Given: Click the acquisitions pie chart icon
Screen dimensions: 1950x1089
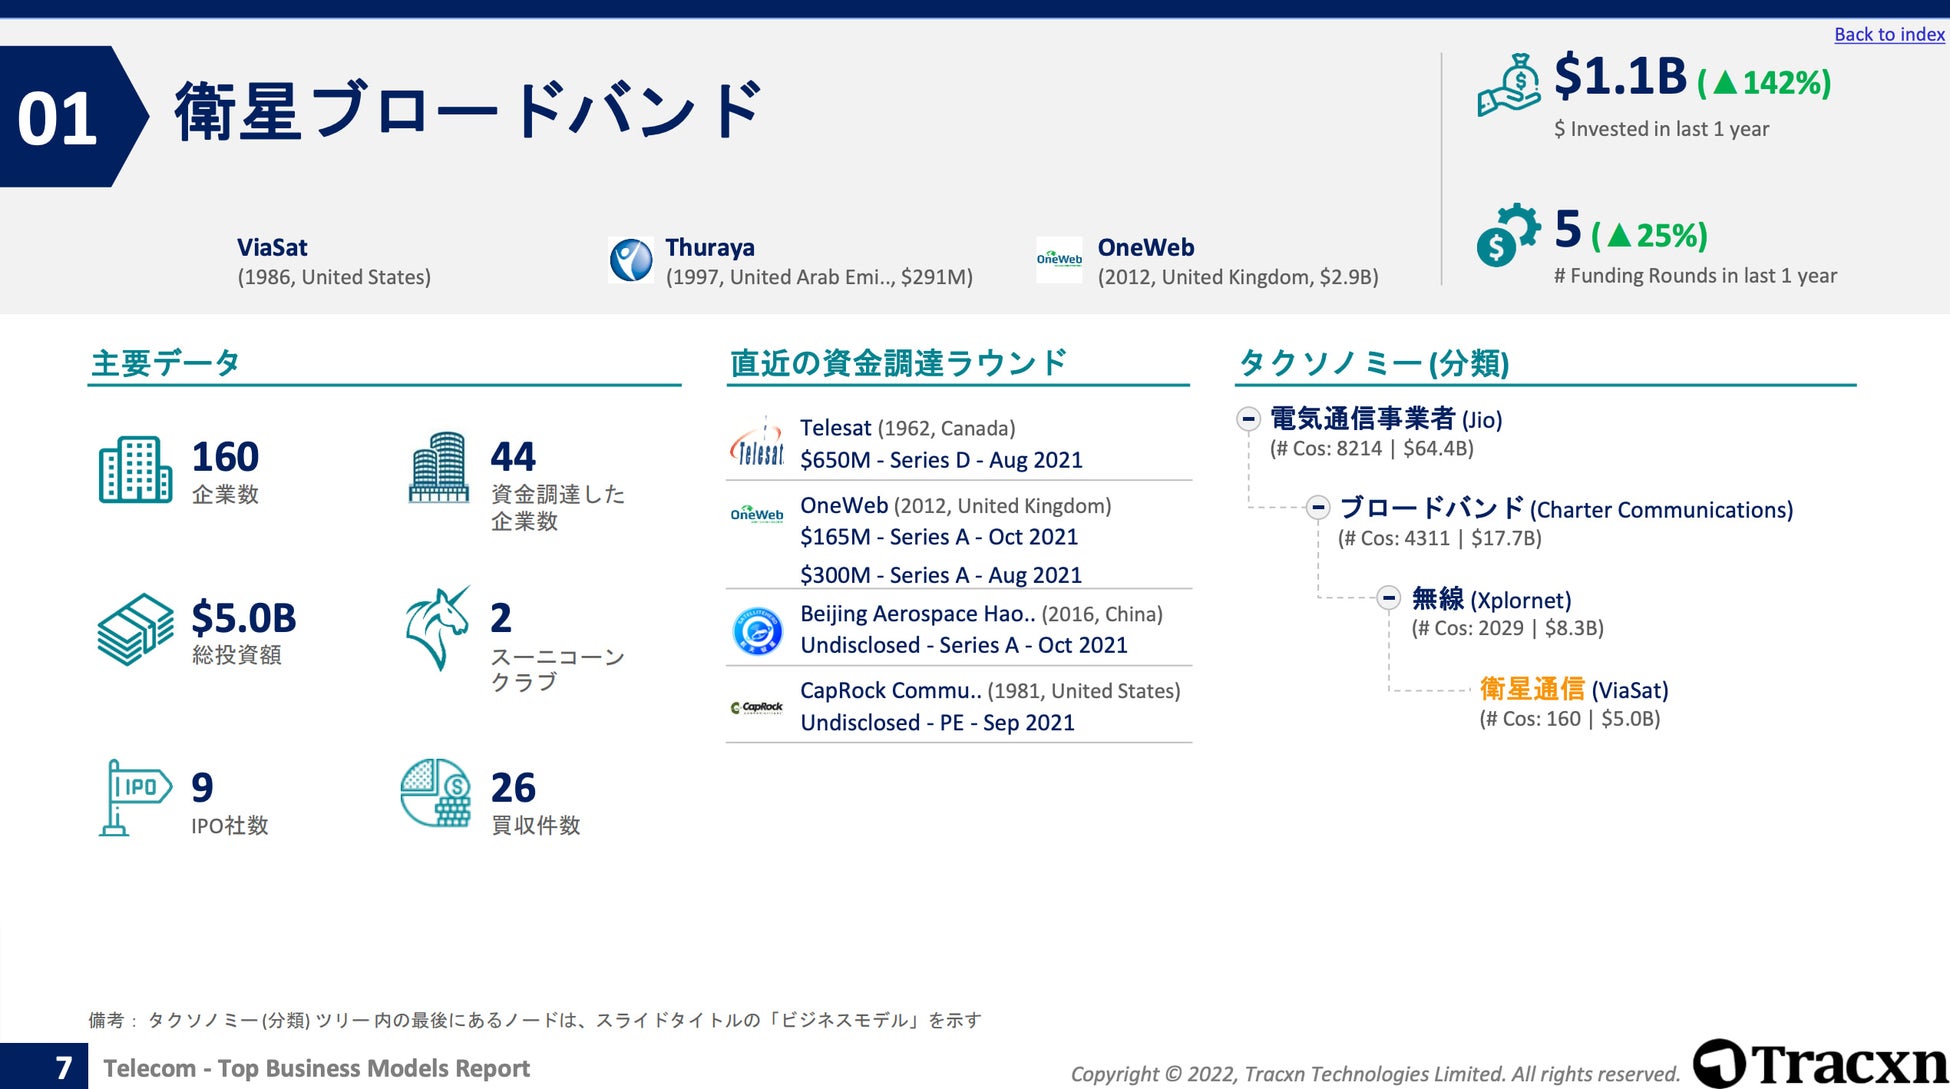Looking at the screenshot, I should click(x=435, y=793).
